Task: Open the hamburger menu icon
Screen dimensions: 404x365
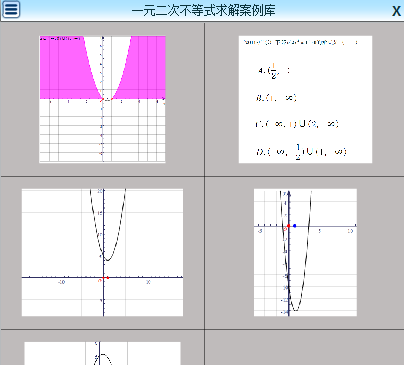Action: [11, 9]
